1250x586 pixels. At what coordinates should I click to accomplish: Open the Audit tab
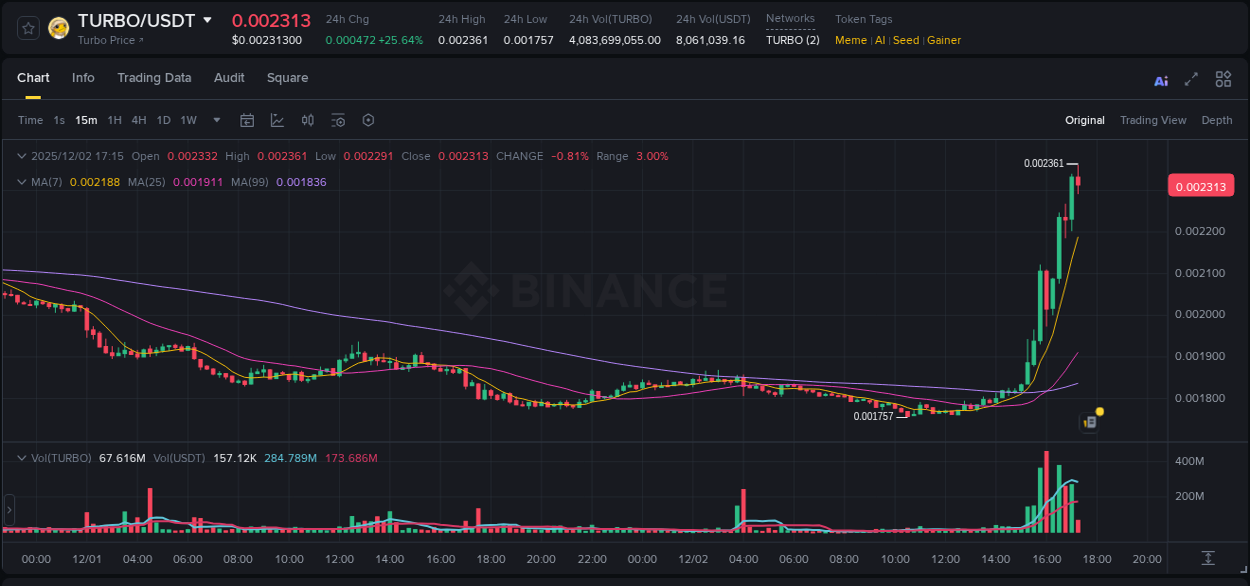pos(229,77)
